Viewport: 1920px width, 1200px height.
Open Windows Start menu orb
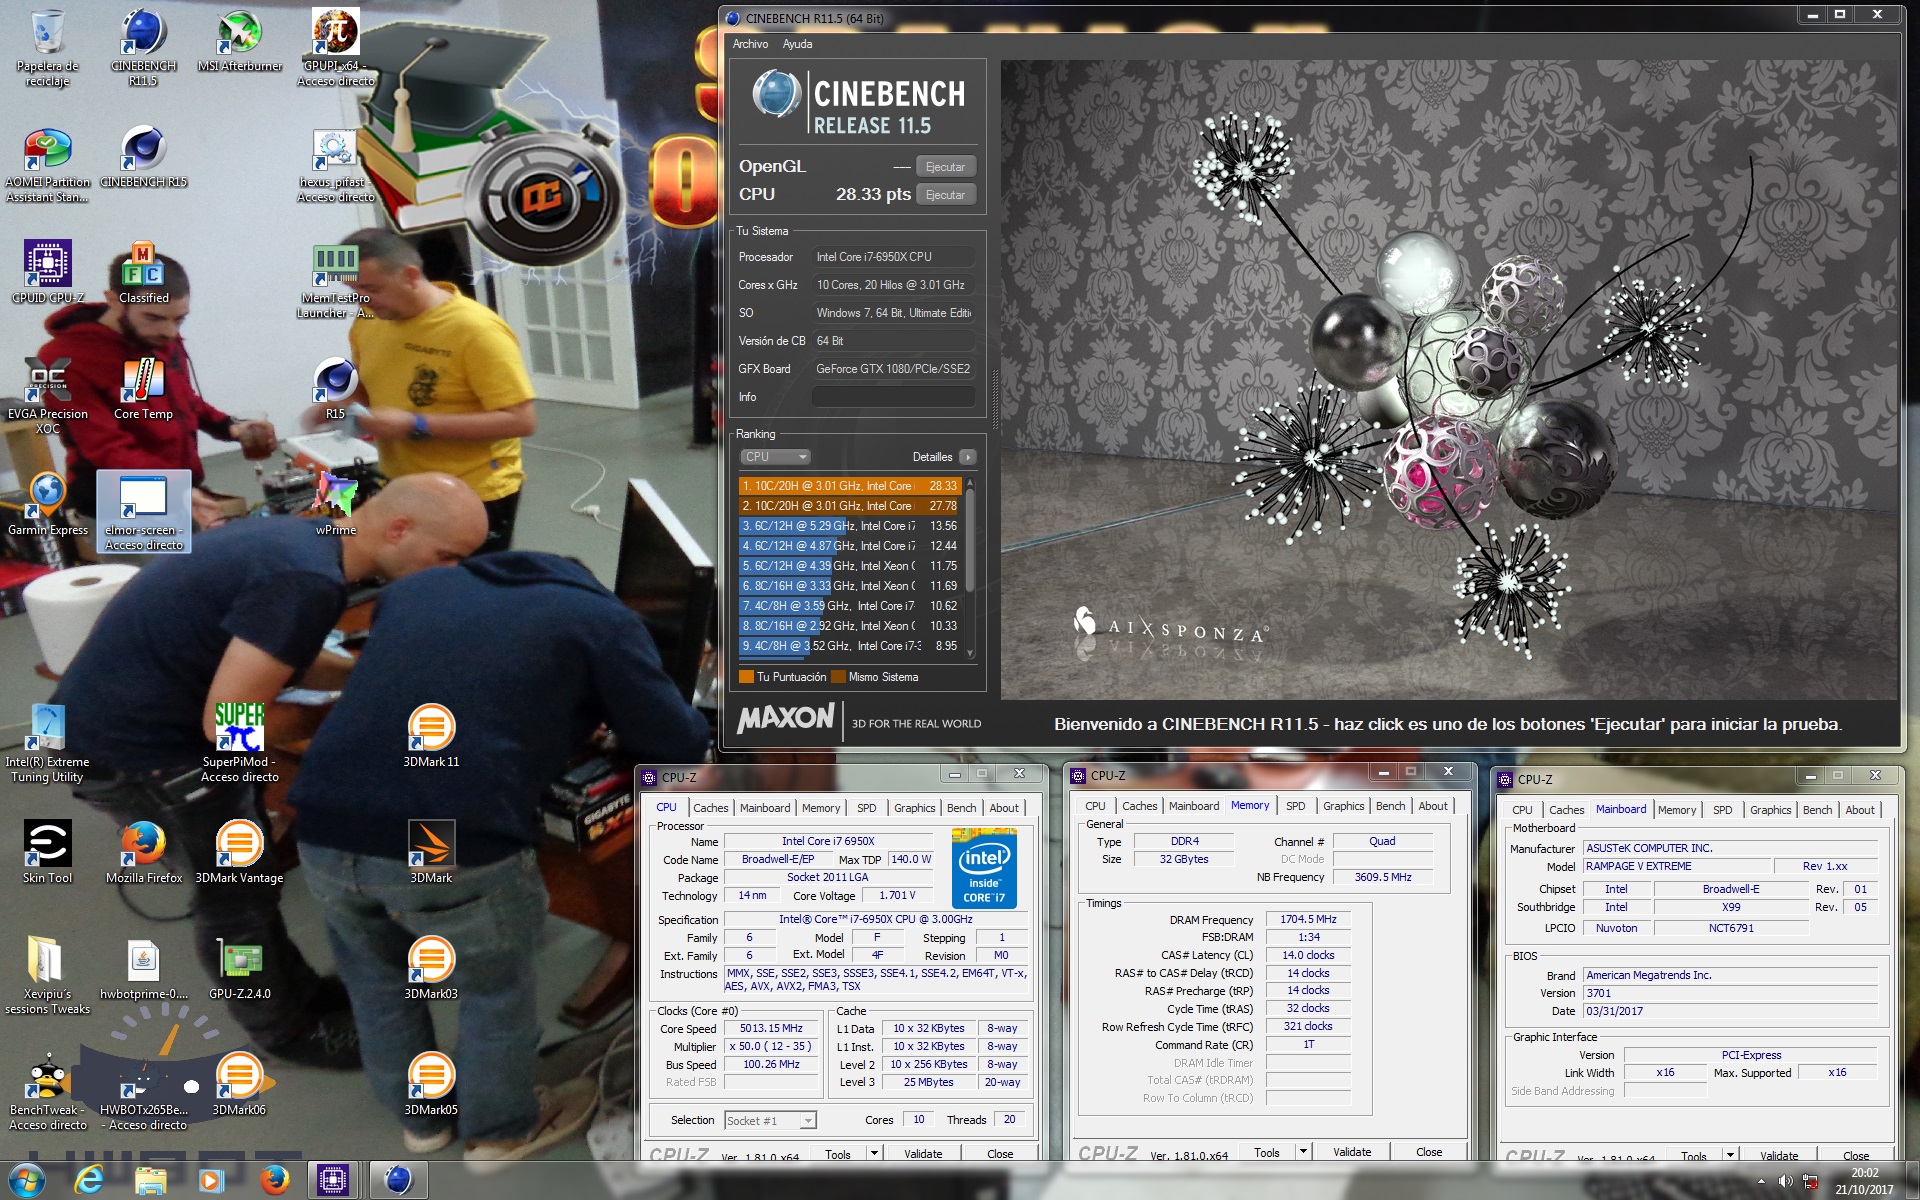click(27, 1180)
